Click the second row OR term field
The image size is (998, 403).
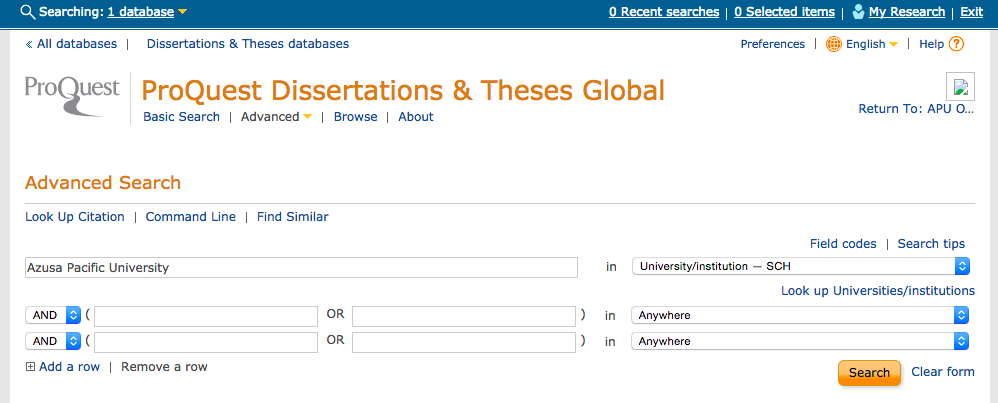(464, 316)
